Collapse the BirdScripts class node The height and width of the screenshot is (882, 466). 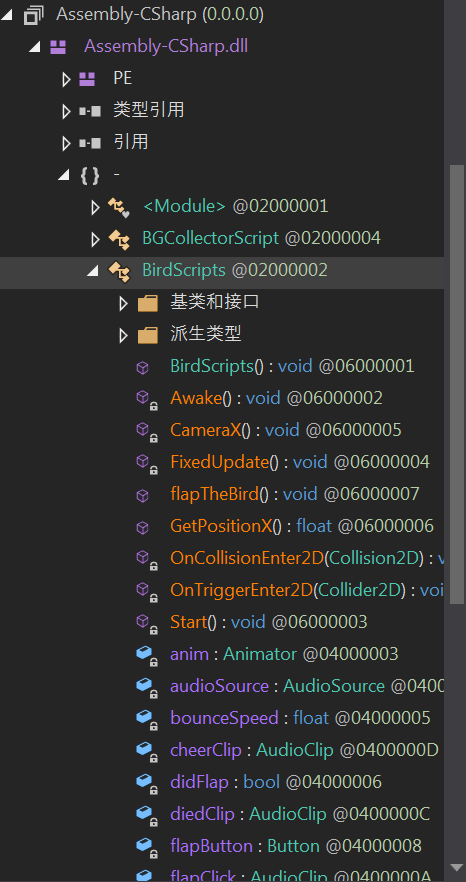coord(92,272)
